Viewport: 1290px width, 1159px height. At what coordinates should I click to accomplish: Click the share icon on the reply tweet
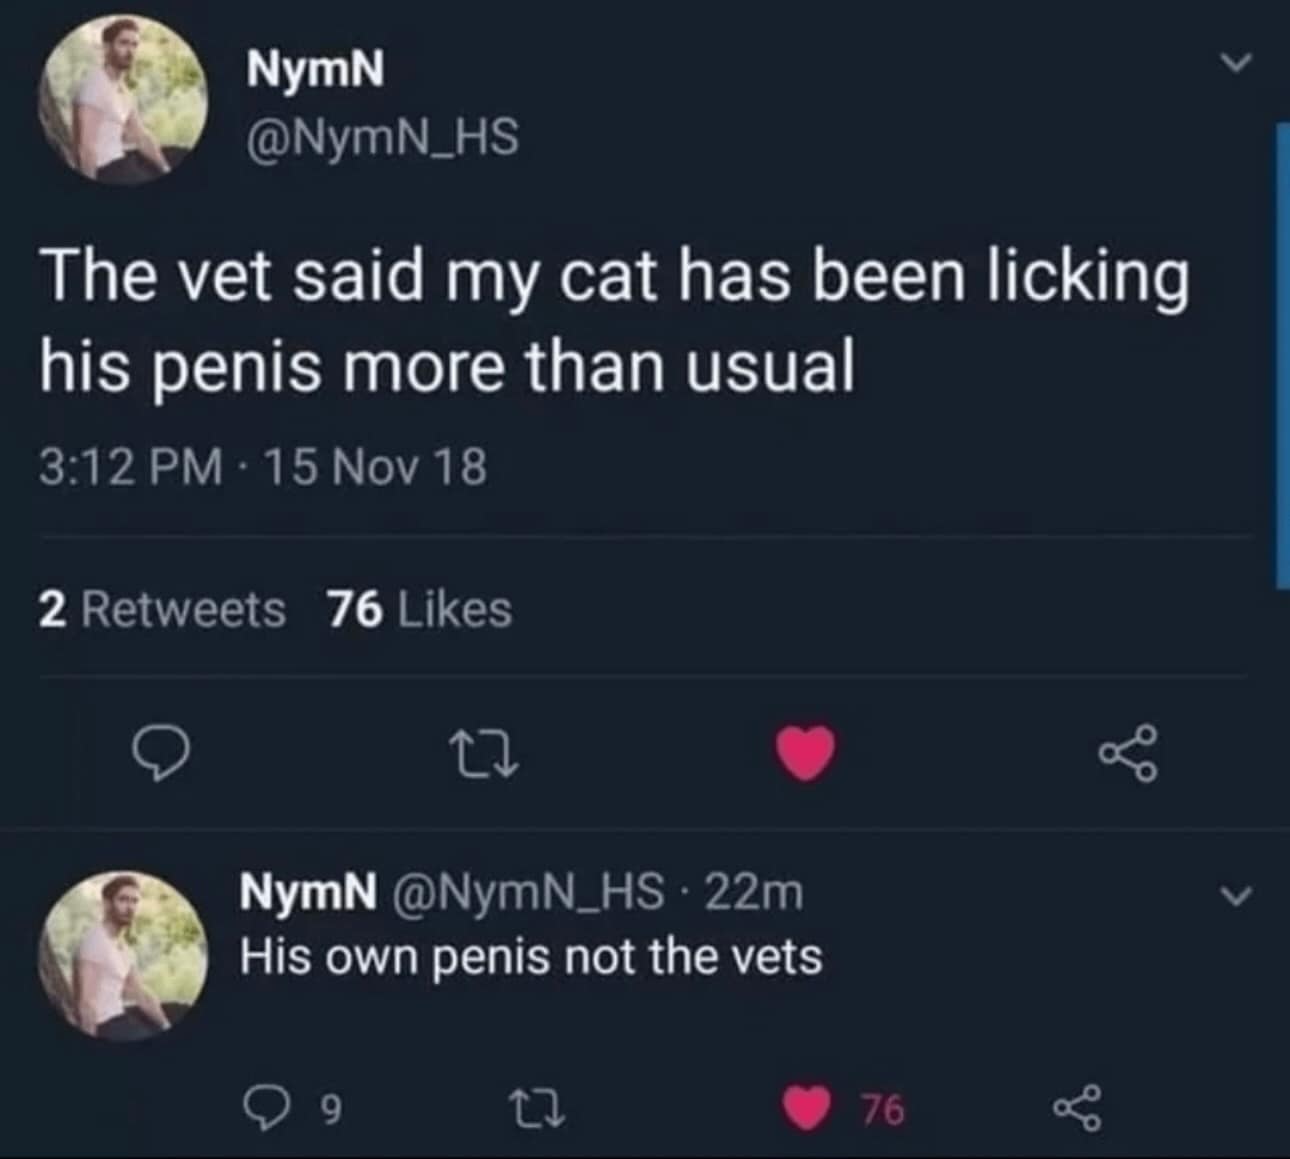coord(1078,1108)
